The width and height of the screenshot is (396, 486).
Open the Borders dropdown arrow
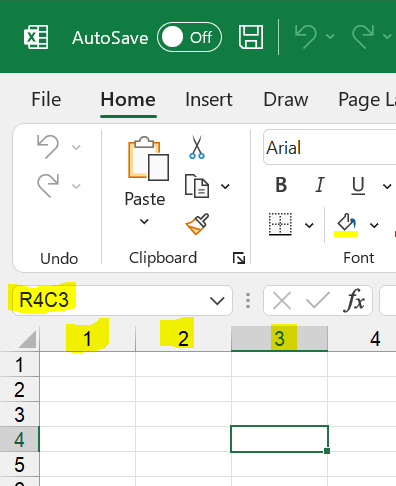coord(309,226)
